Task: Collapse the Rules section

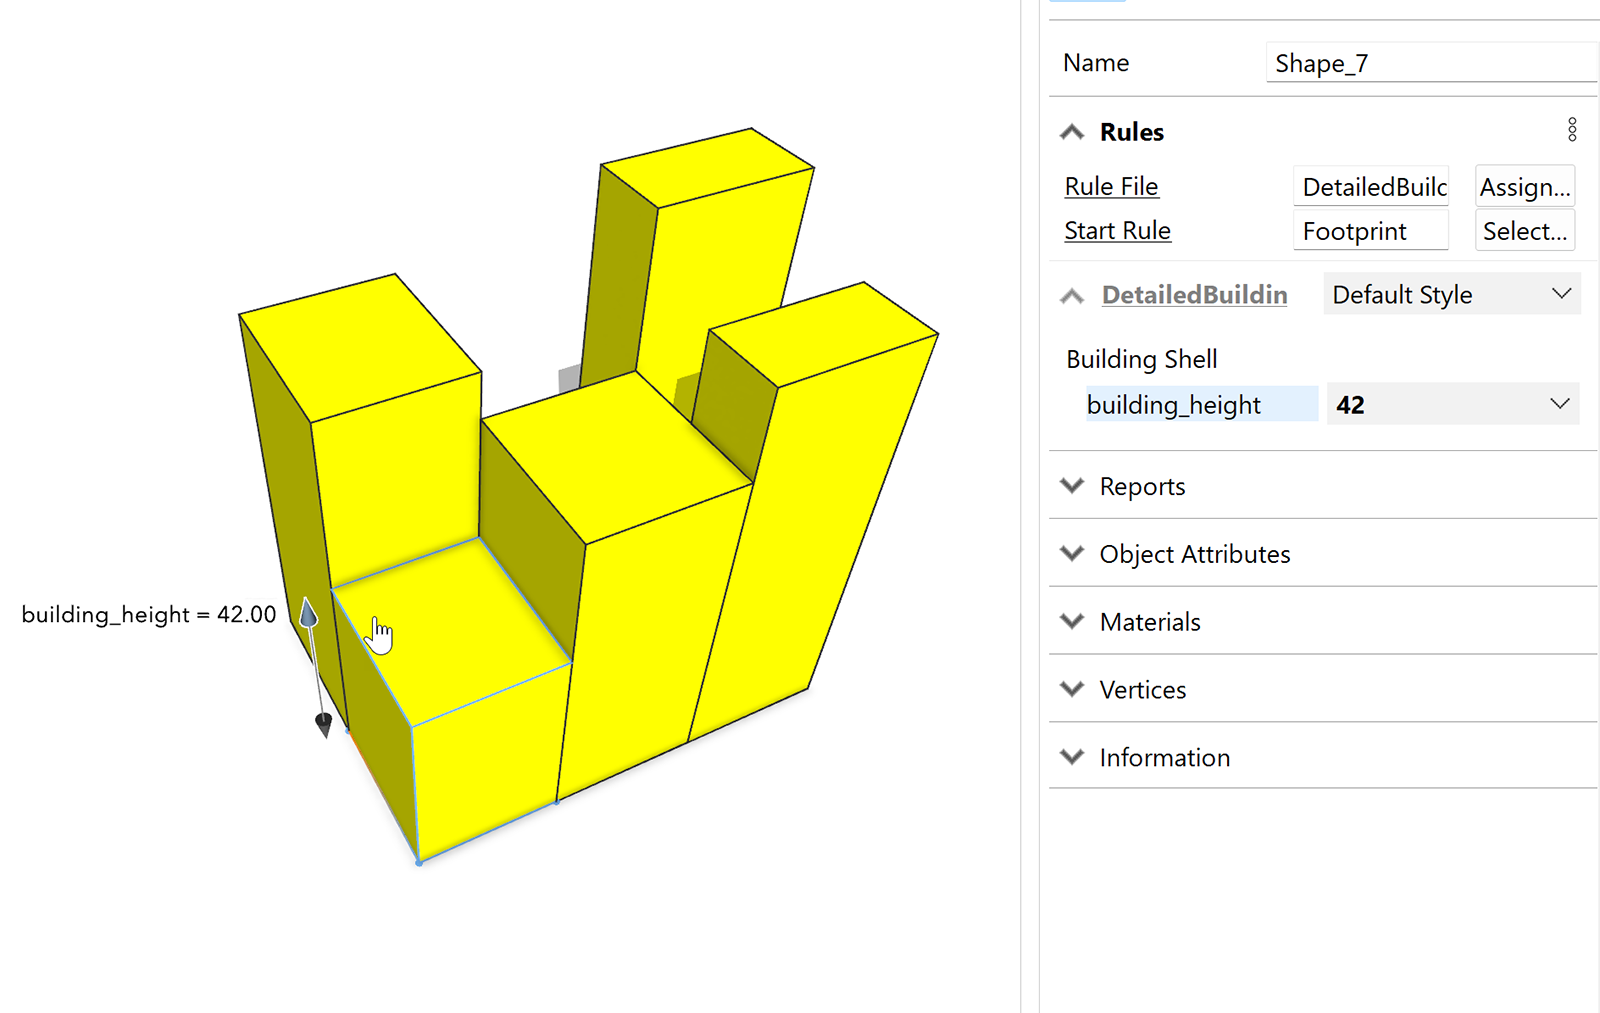Action: click(x=1072, y=132)
